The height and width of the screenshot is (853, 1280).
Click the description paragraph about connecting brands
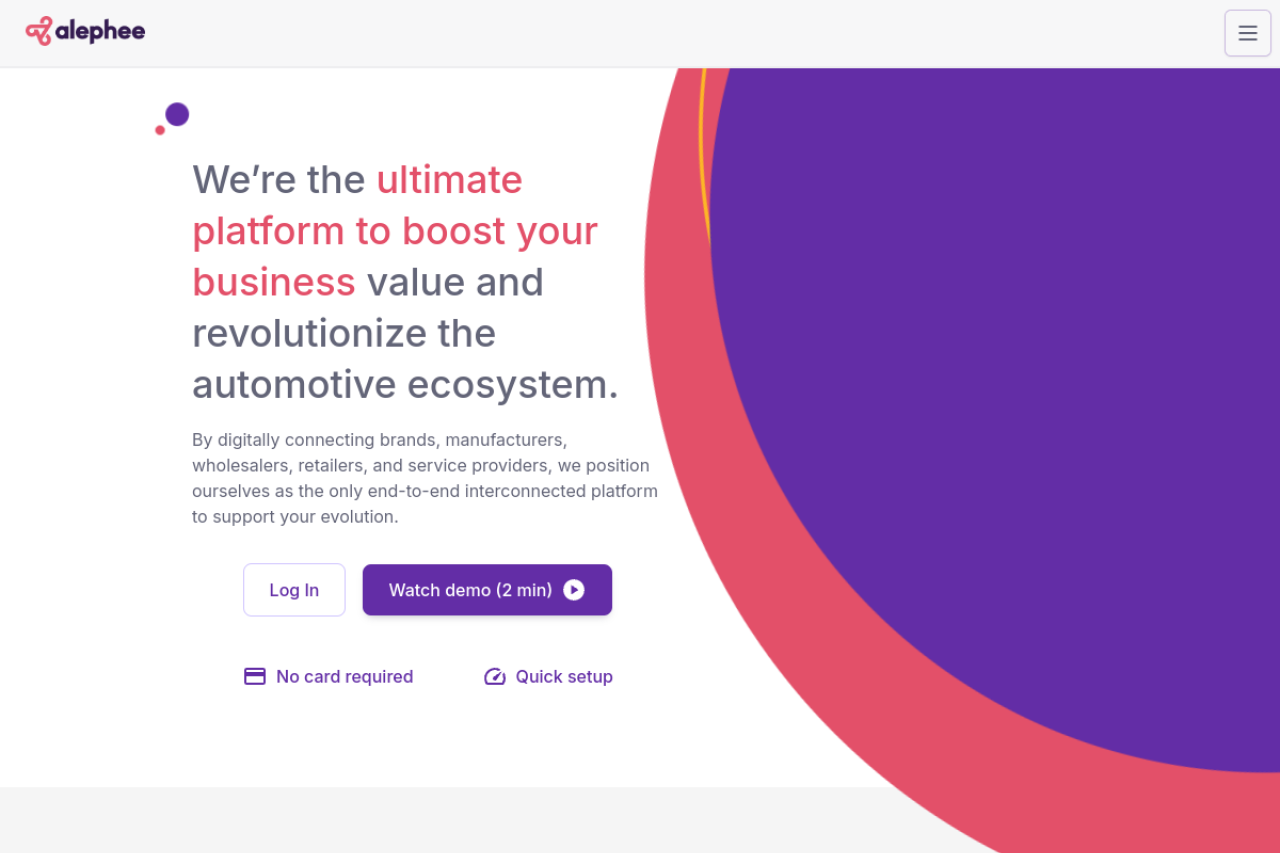(x=425, y=478)
